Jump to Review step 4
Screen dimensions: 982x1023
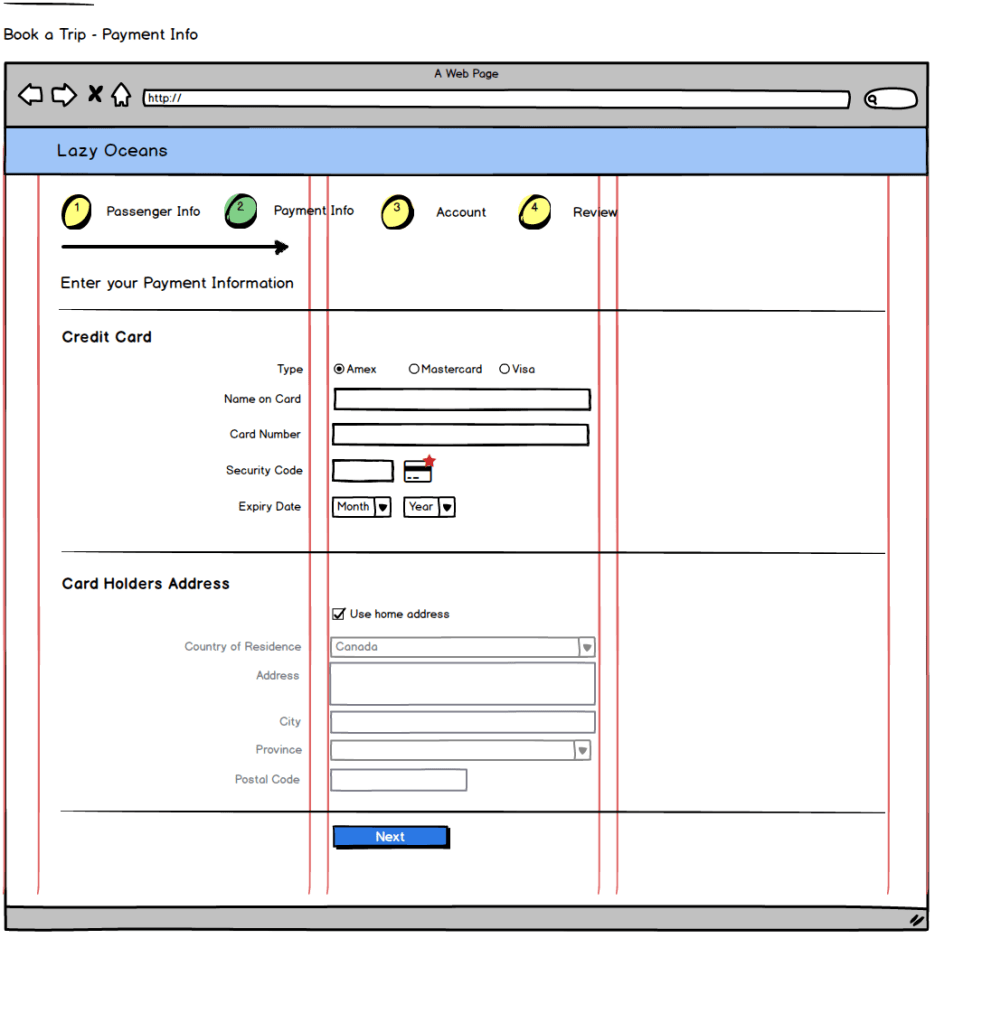pos(535,212)
